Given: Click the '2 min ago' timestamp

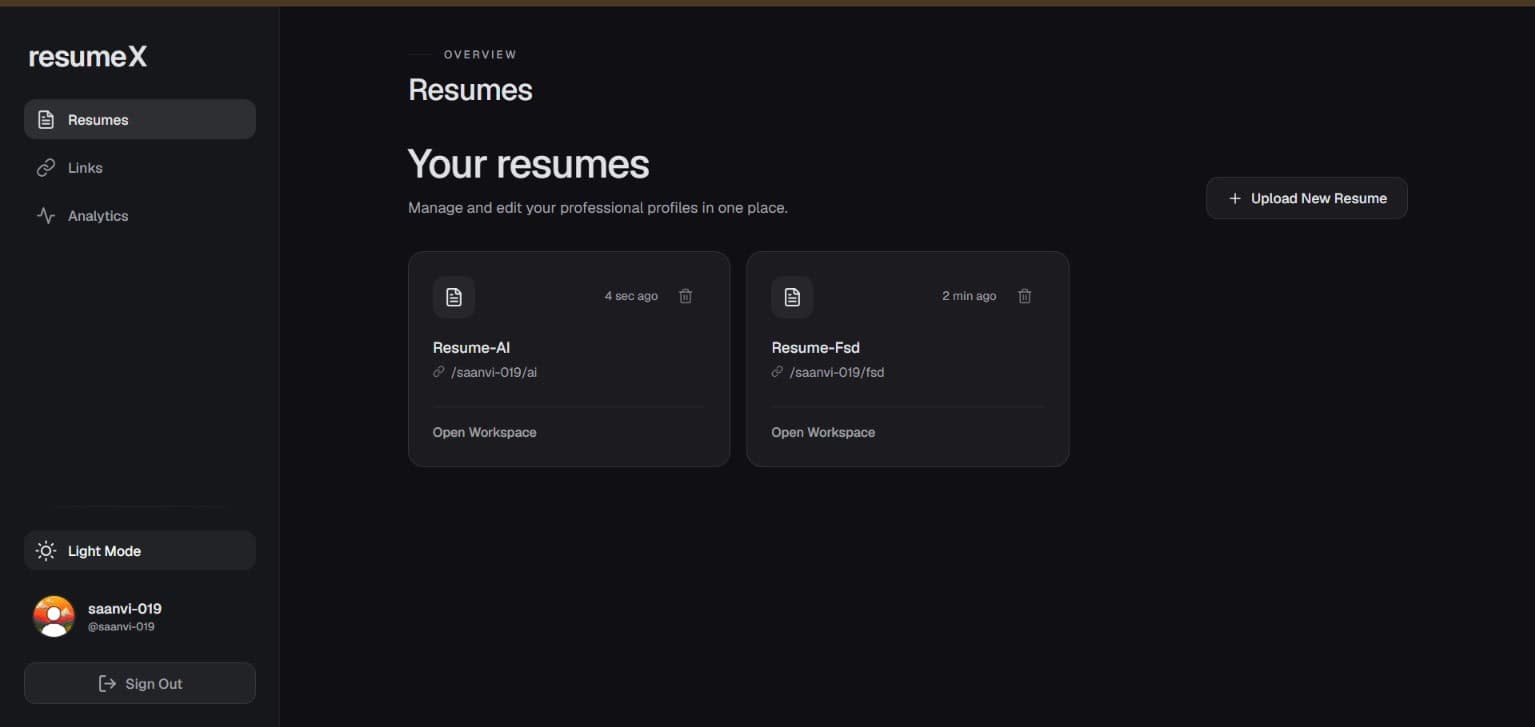Looking at the screenshot, I should (969, 296).
